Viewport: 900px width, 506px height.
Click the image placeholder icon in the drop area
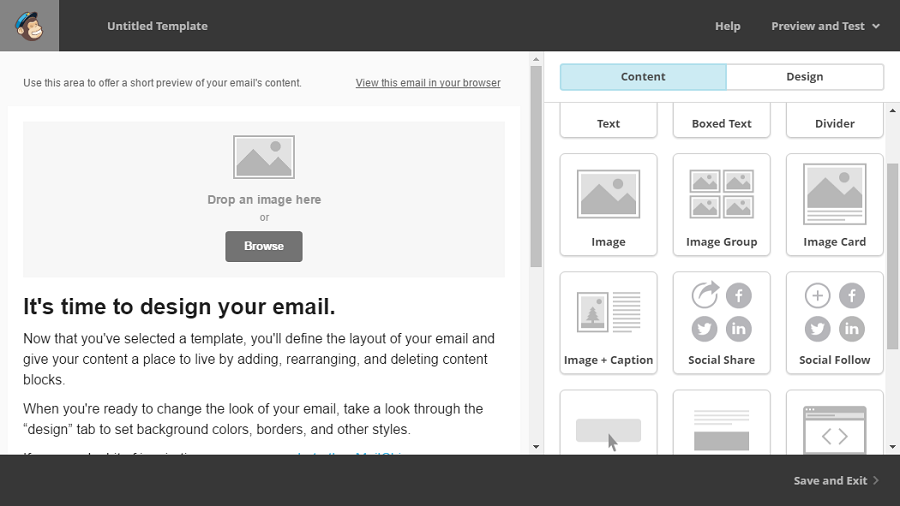(x=264, y=157)
